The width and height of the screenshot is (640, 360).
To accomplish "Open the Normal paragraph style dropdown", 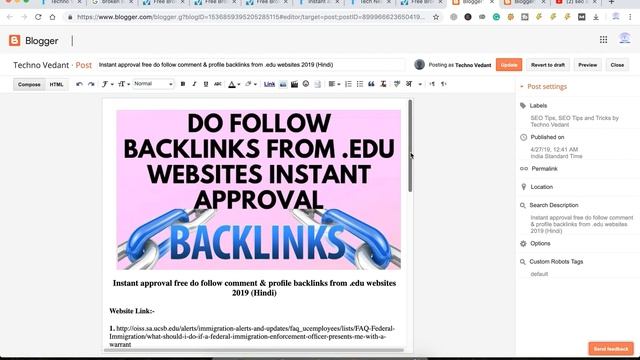I will point(153,84).
